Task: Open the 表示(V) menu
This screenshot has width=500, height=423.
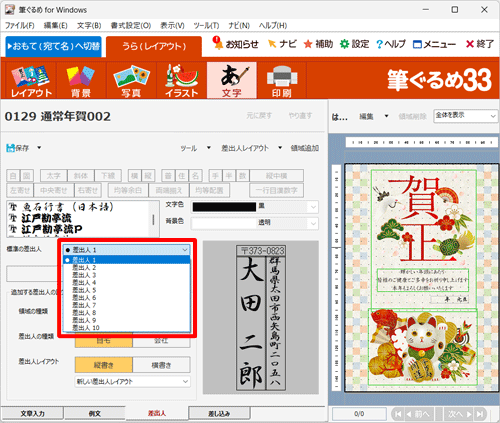Action: coord(172,25)
